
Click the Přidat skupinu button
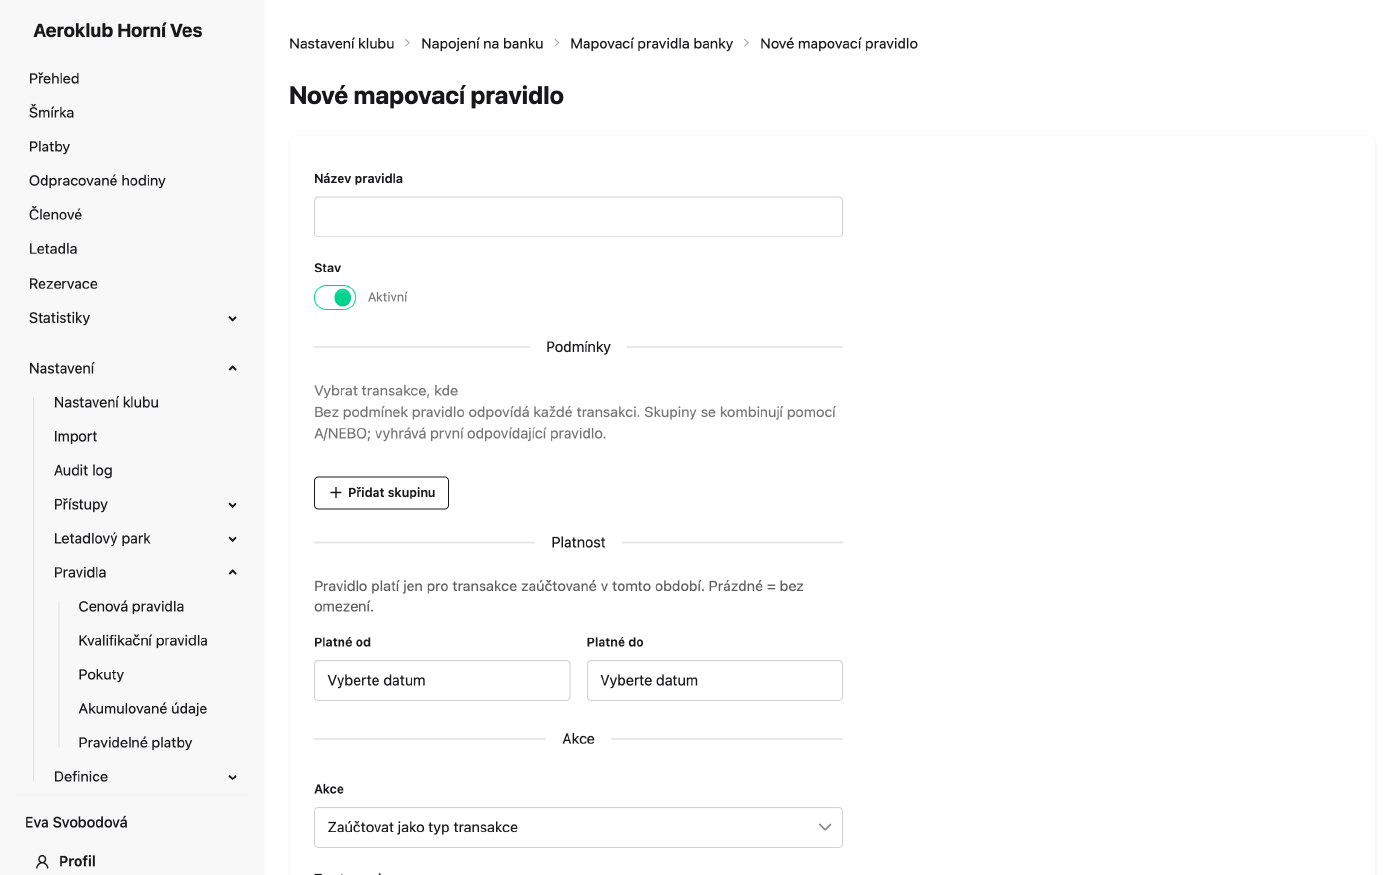pos(381,493)
